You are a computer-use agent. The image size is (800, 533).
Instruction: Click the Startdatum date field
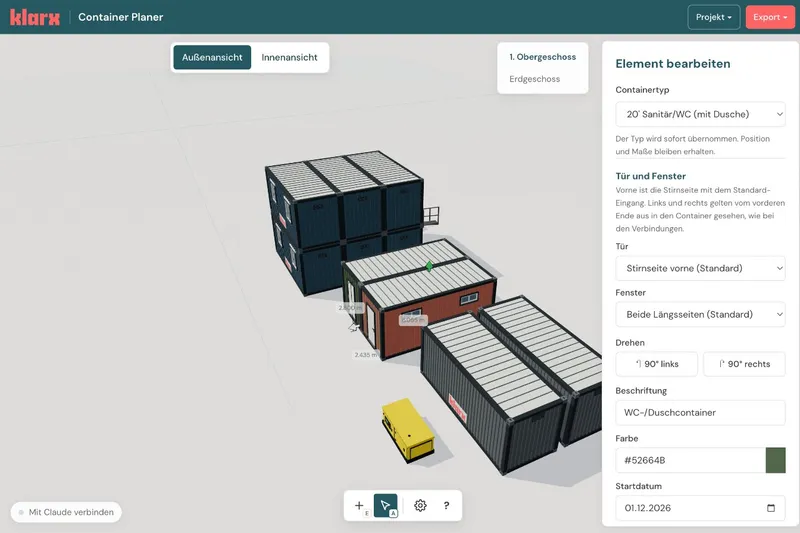point(701,508)
